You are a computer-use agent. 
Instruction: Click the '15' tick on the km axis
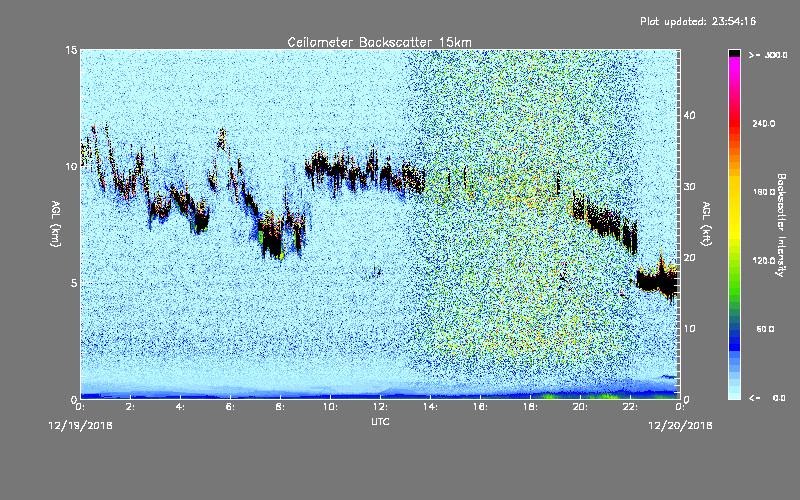(71, 50)
